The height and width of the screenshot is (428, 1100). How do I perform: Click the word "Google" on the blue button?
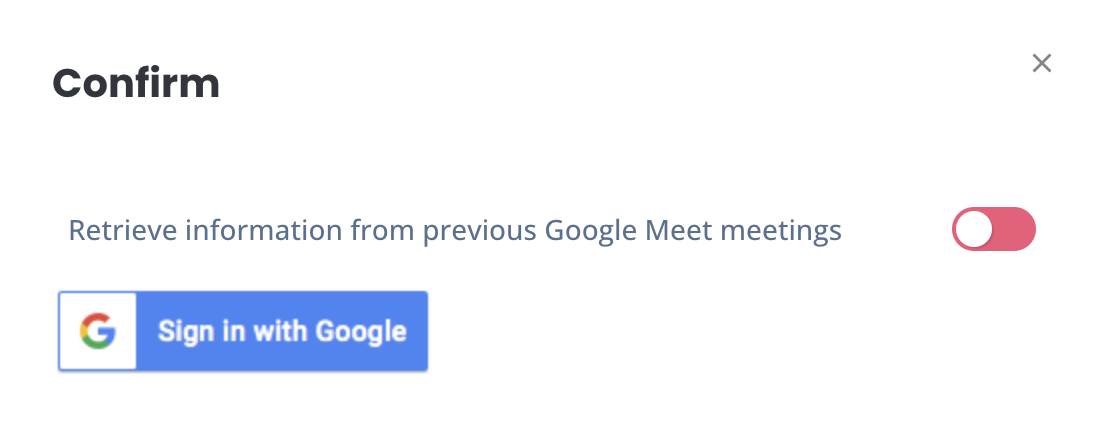[x=361, y=333]
